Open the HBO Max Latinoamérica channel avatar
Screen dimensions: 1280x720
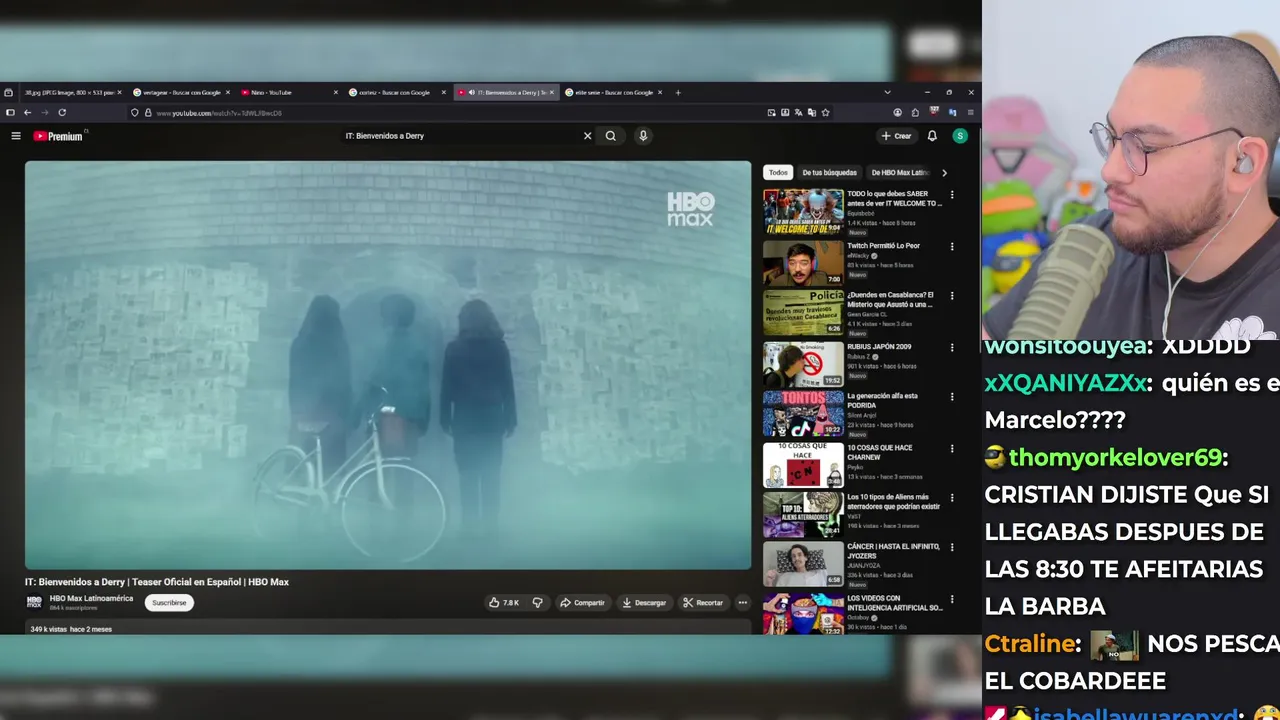(x=34, y=601)
